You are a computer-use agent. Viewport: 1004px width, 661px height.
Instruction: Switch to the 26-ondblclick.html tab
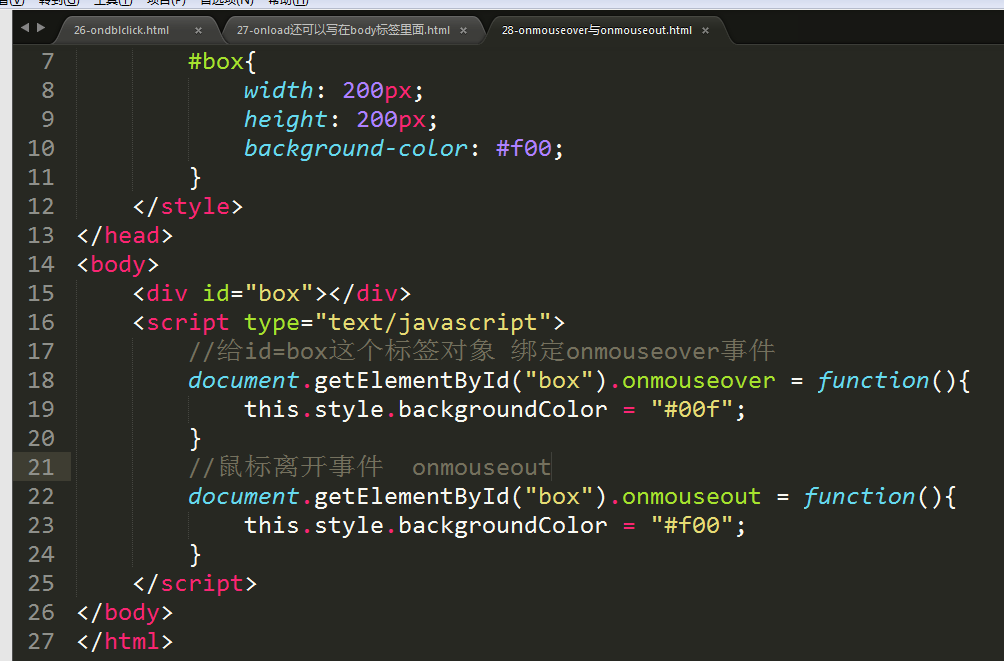pos(122,30)
